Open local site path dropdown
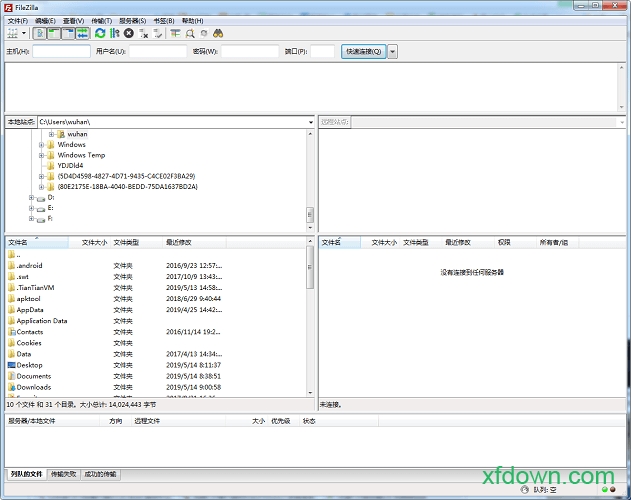This screenshot has height=500, width=631. click(311, 122)
